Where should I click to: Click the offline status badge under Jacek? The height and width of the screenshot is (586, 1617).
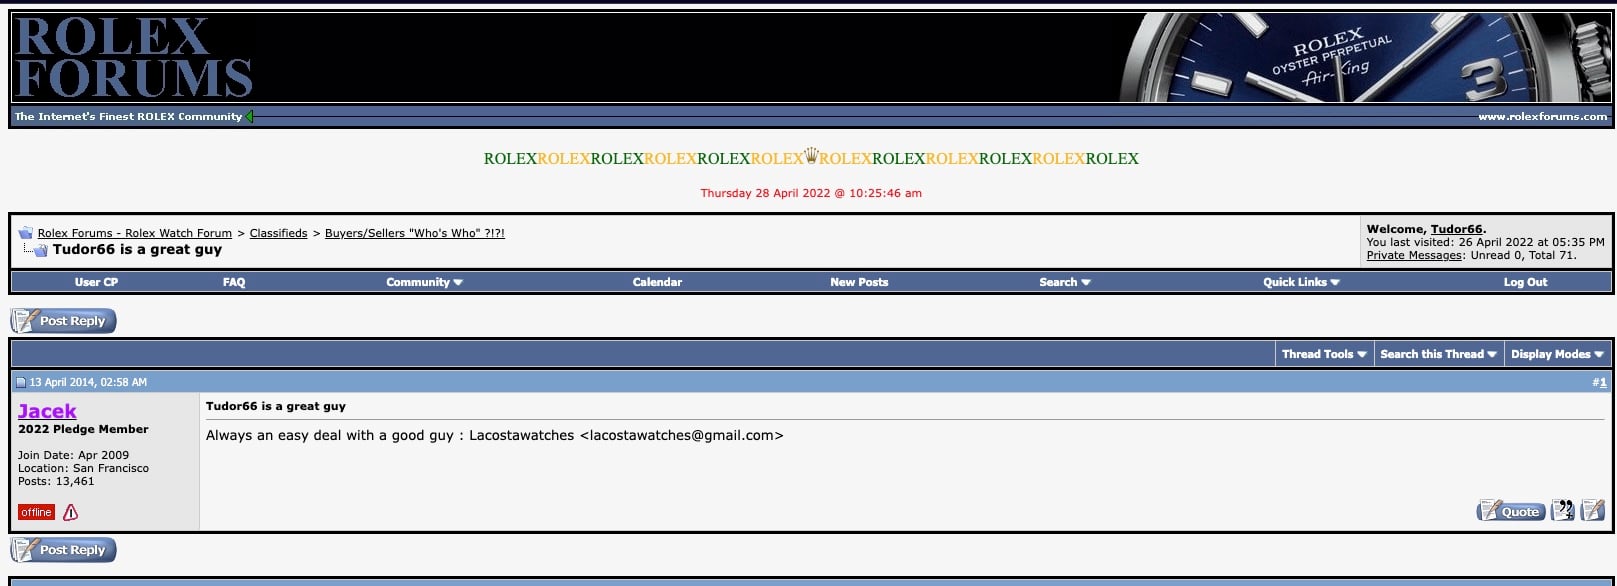tap(36, 512)
